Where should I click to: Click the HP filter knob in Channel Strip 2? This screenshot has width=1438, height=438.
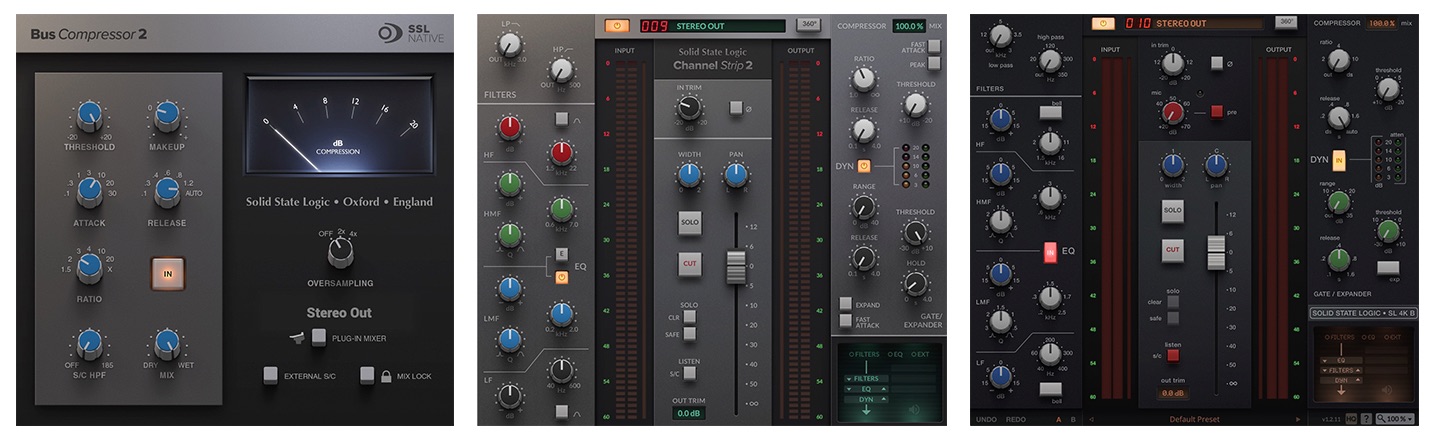[x=562, y=69]
